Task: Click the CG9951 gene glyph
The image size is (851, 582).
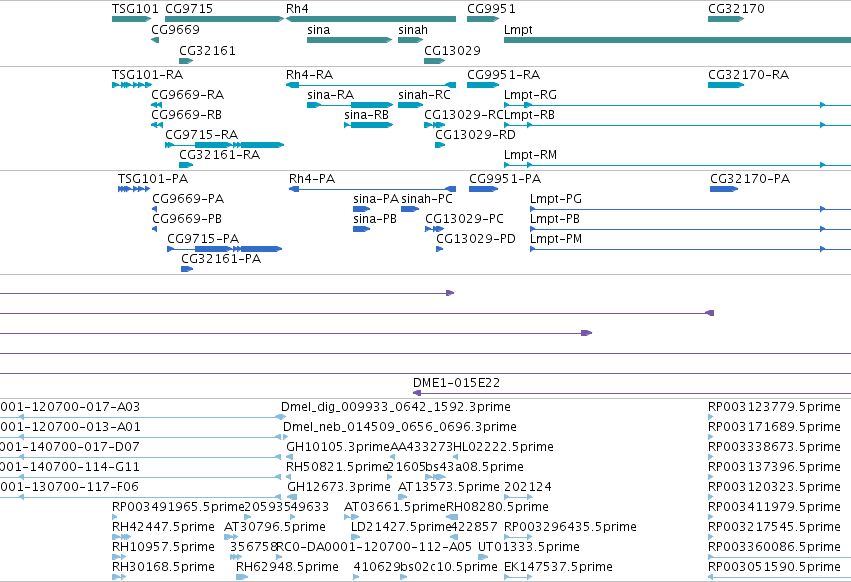Action: [483, 19]
